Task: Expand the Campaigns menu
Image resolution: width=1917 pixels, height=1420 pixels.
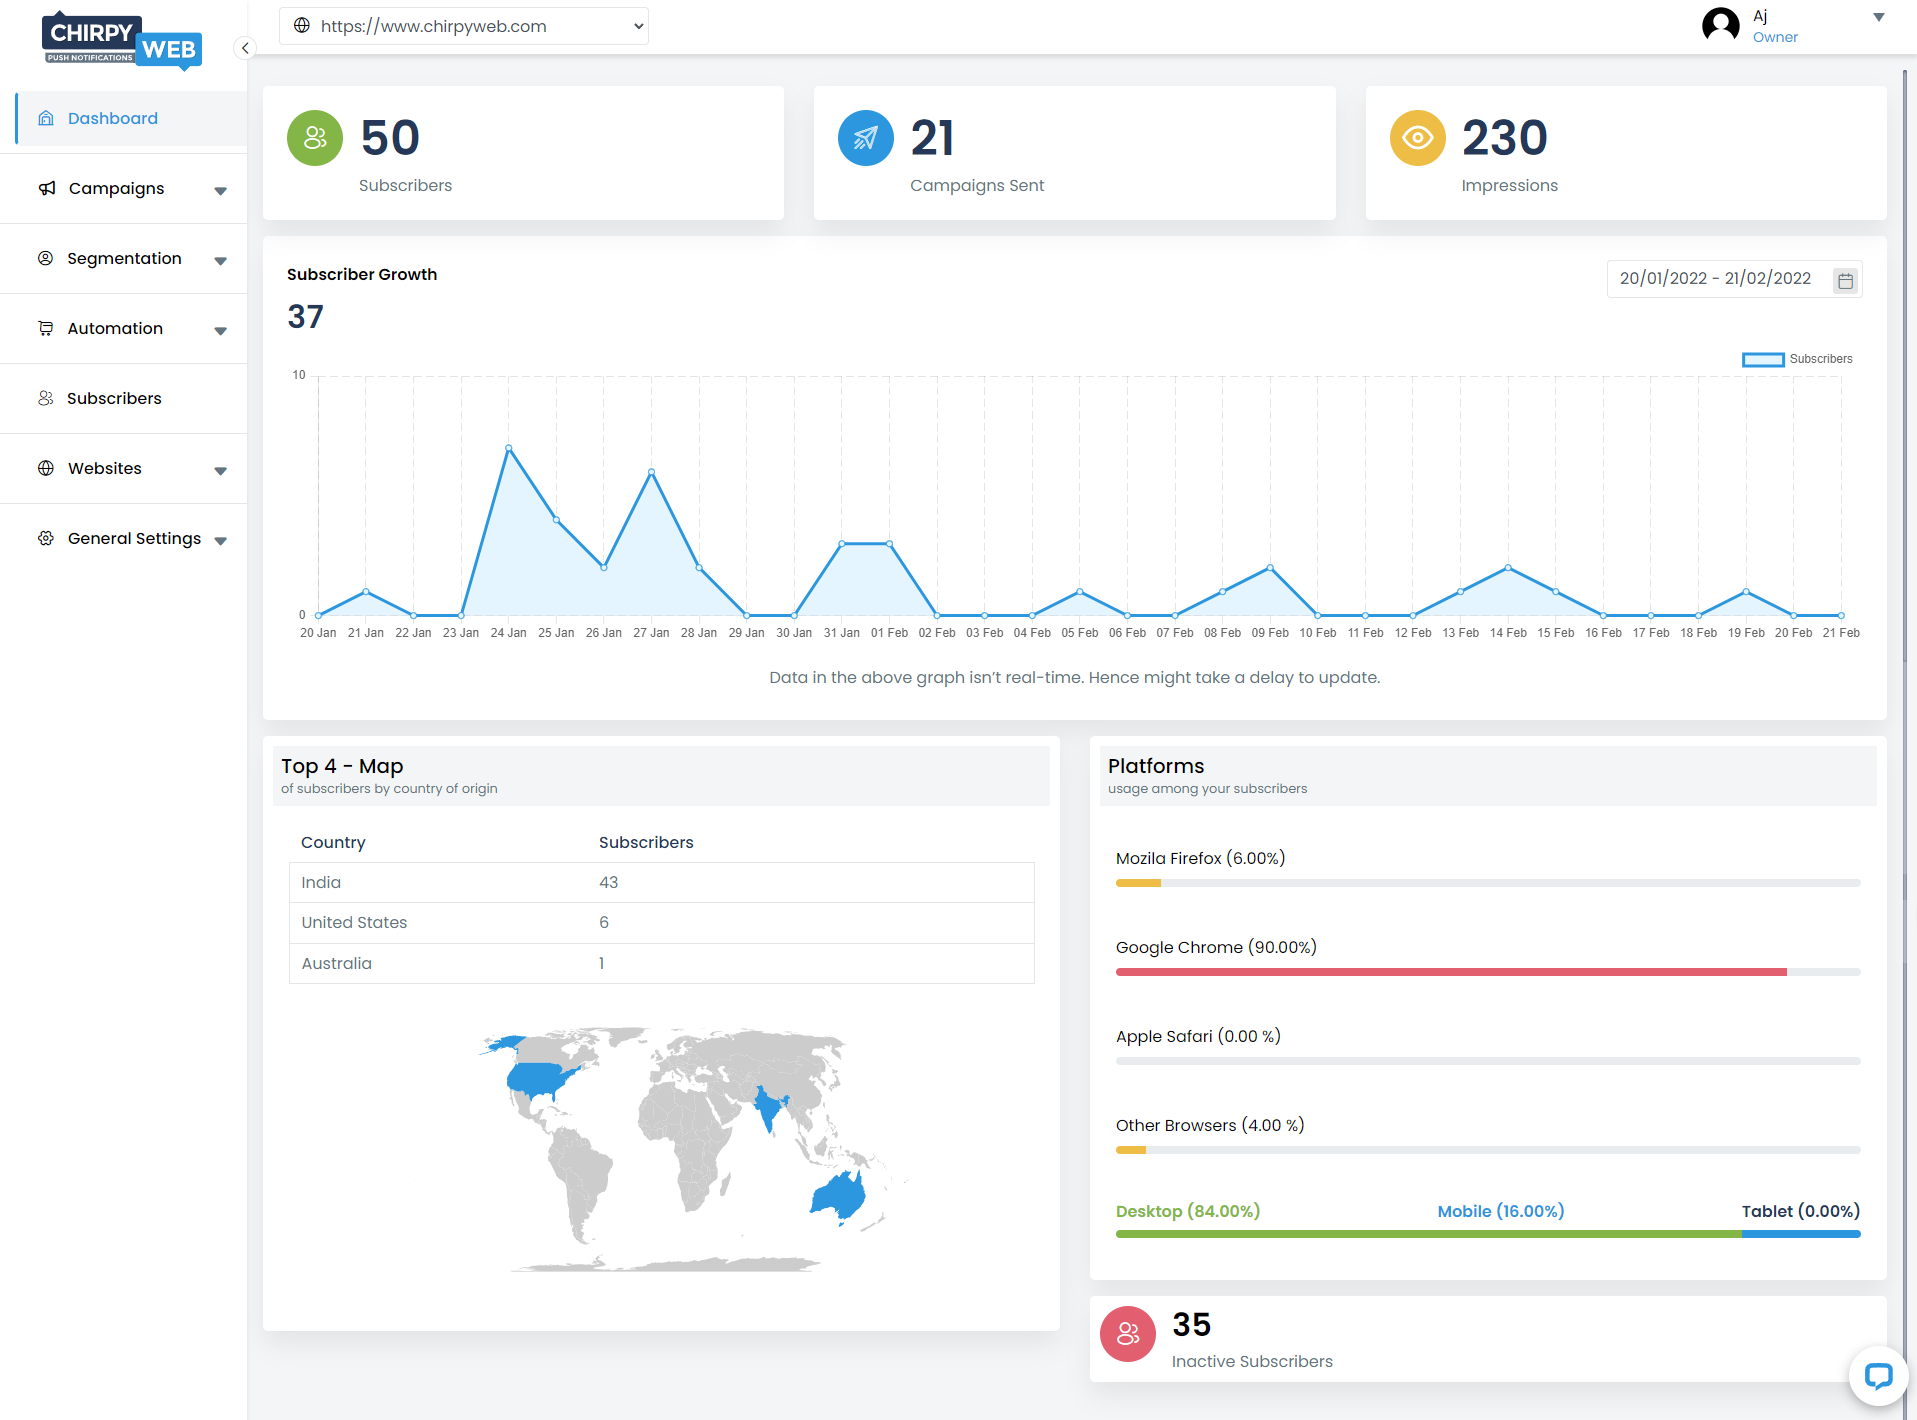Action: point(124,189)
